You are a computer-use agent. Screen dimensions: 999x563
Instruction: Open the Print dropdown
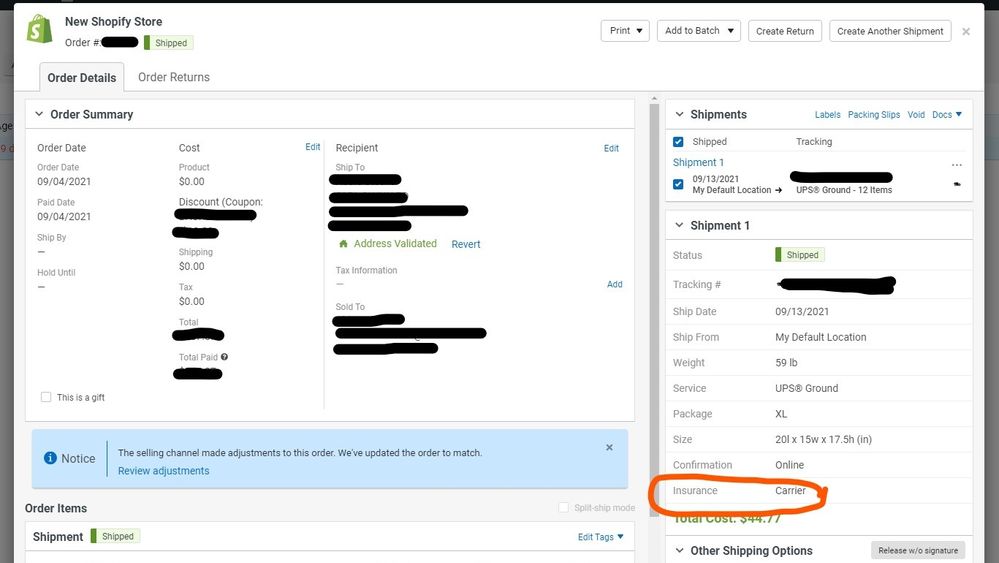click(x=625, y=31)
